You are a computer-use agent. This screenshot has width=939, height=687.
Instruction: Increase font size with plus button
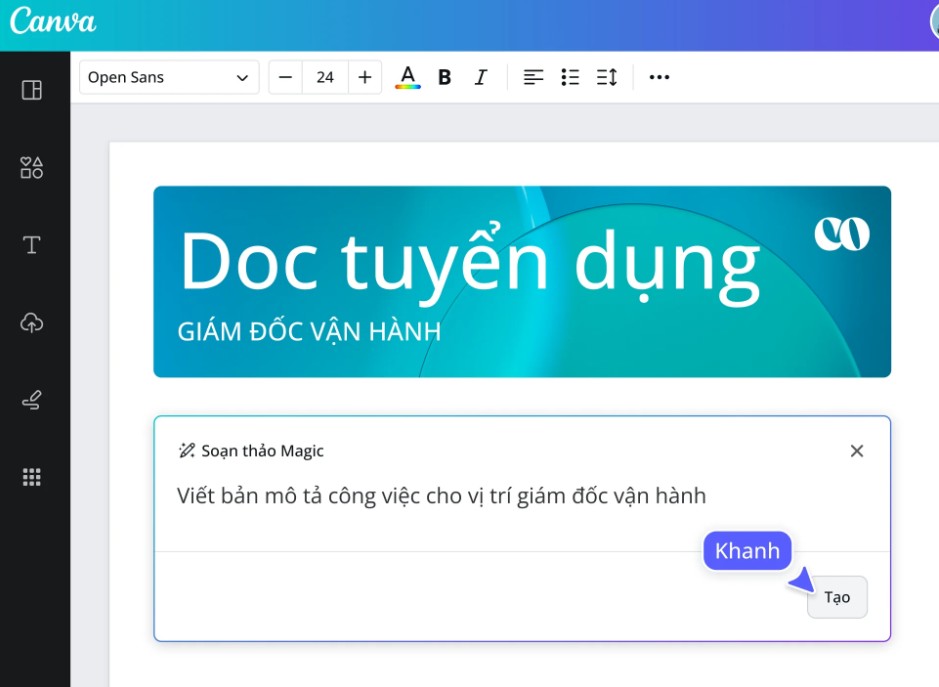point(365,77)
